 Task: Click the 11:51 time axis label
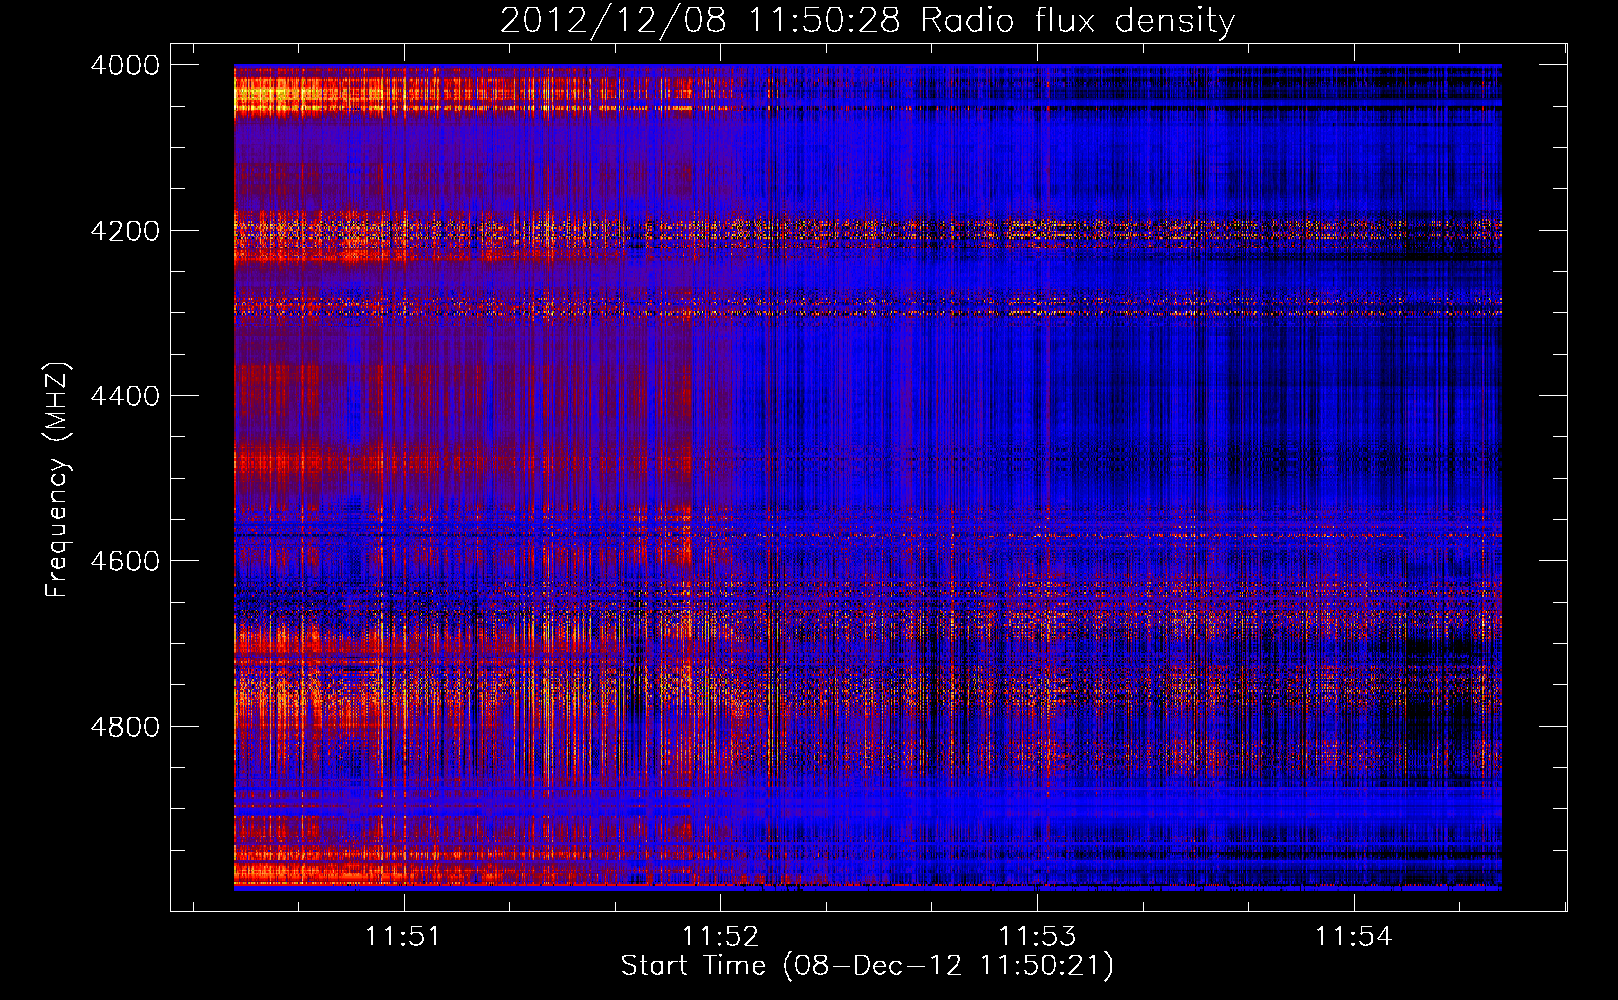[x=403, y=937]
